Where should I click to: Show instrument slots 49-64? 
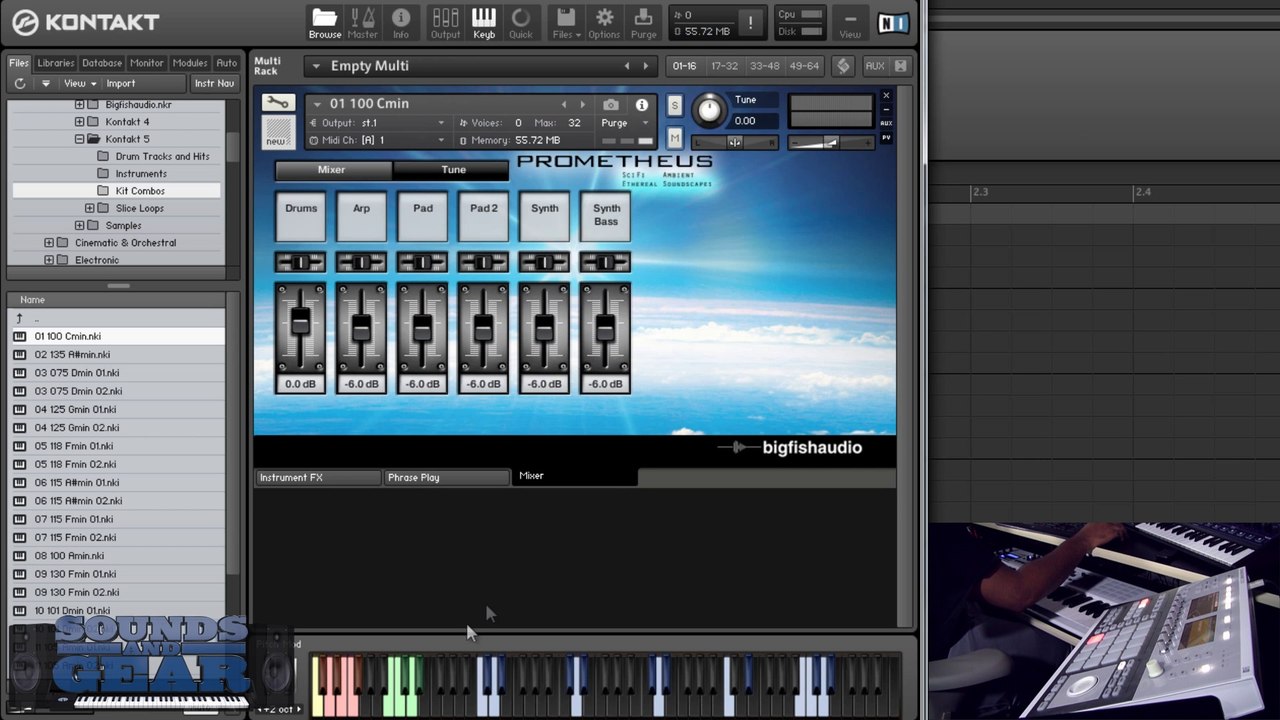804,66
